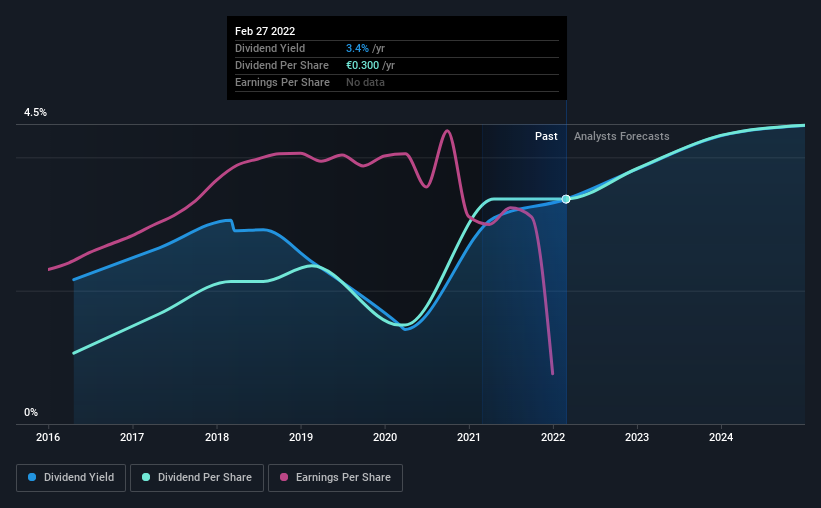Click the 4.5% y-axis label

point(35,113)
